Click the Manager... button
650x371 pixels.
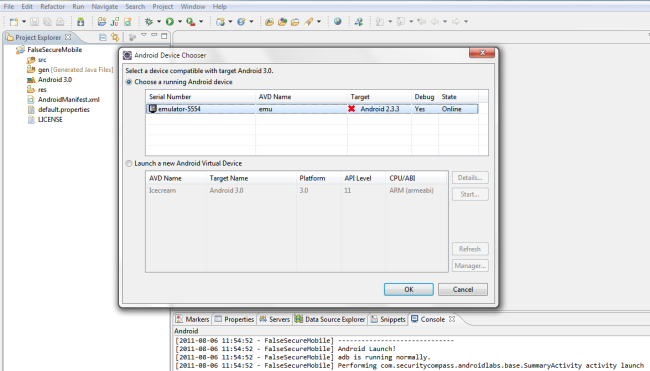(470, 266)
